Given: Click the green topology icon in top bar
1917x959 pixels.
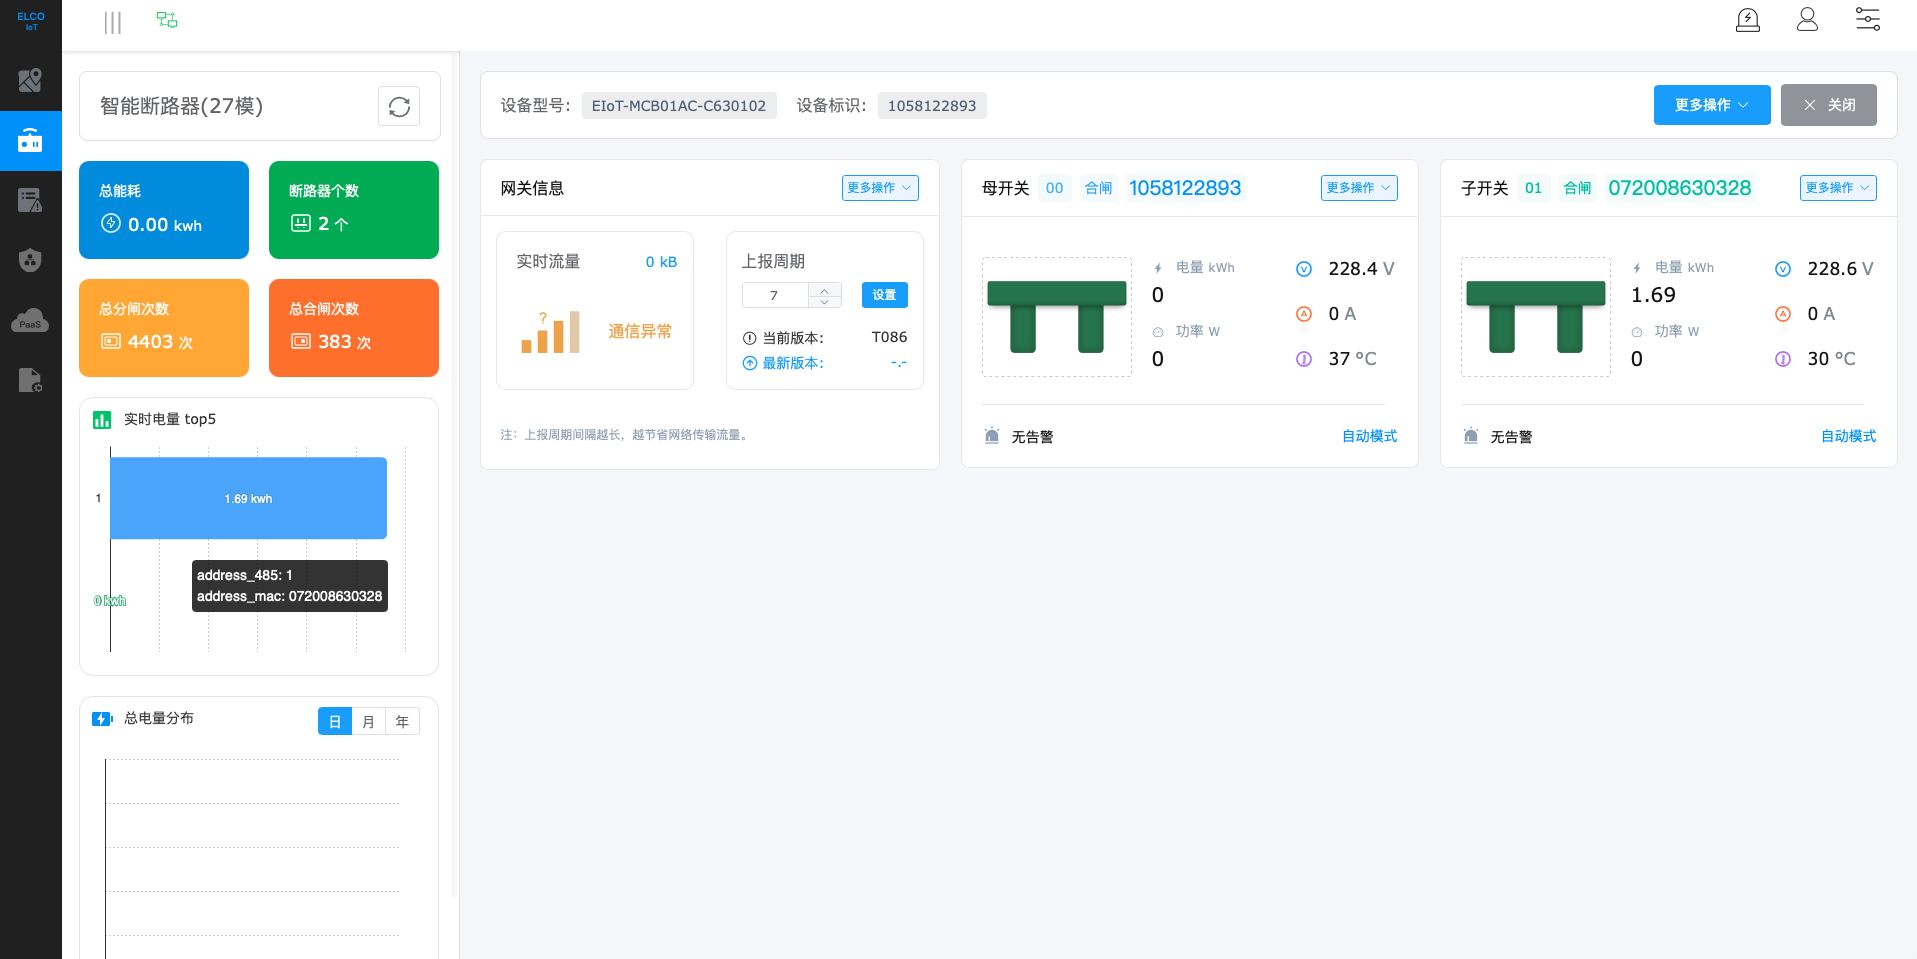Looking at the screenshot, I should point(167,20).
